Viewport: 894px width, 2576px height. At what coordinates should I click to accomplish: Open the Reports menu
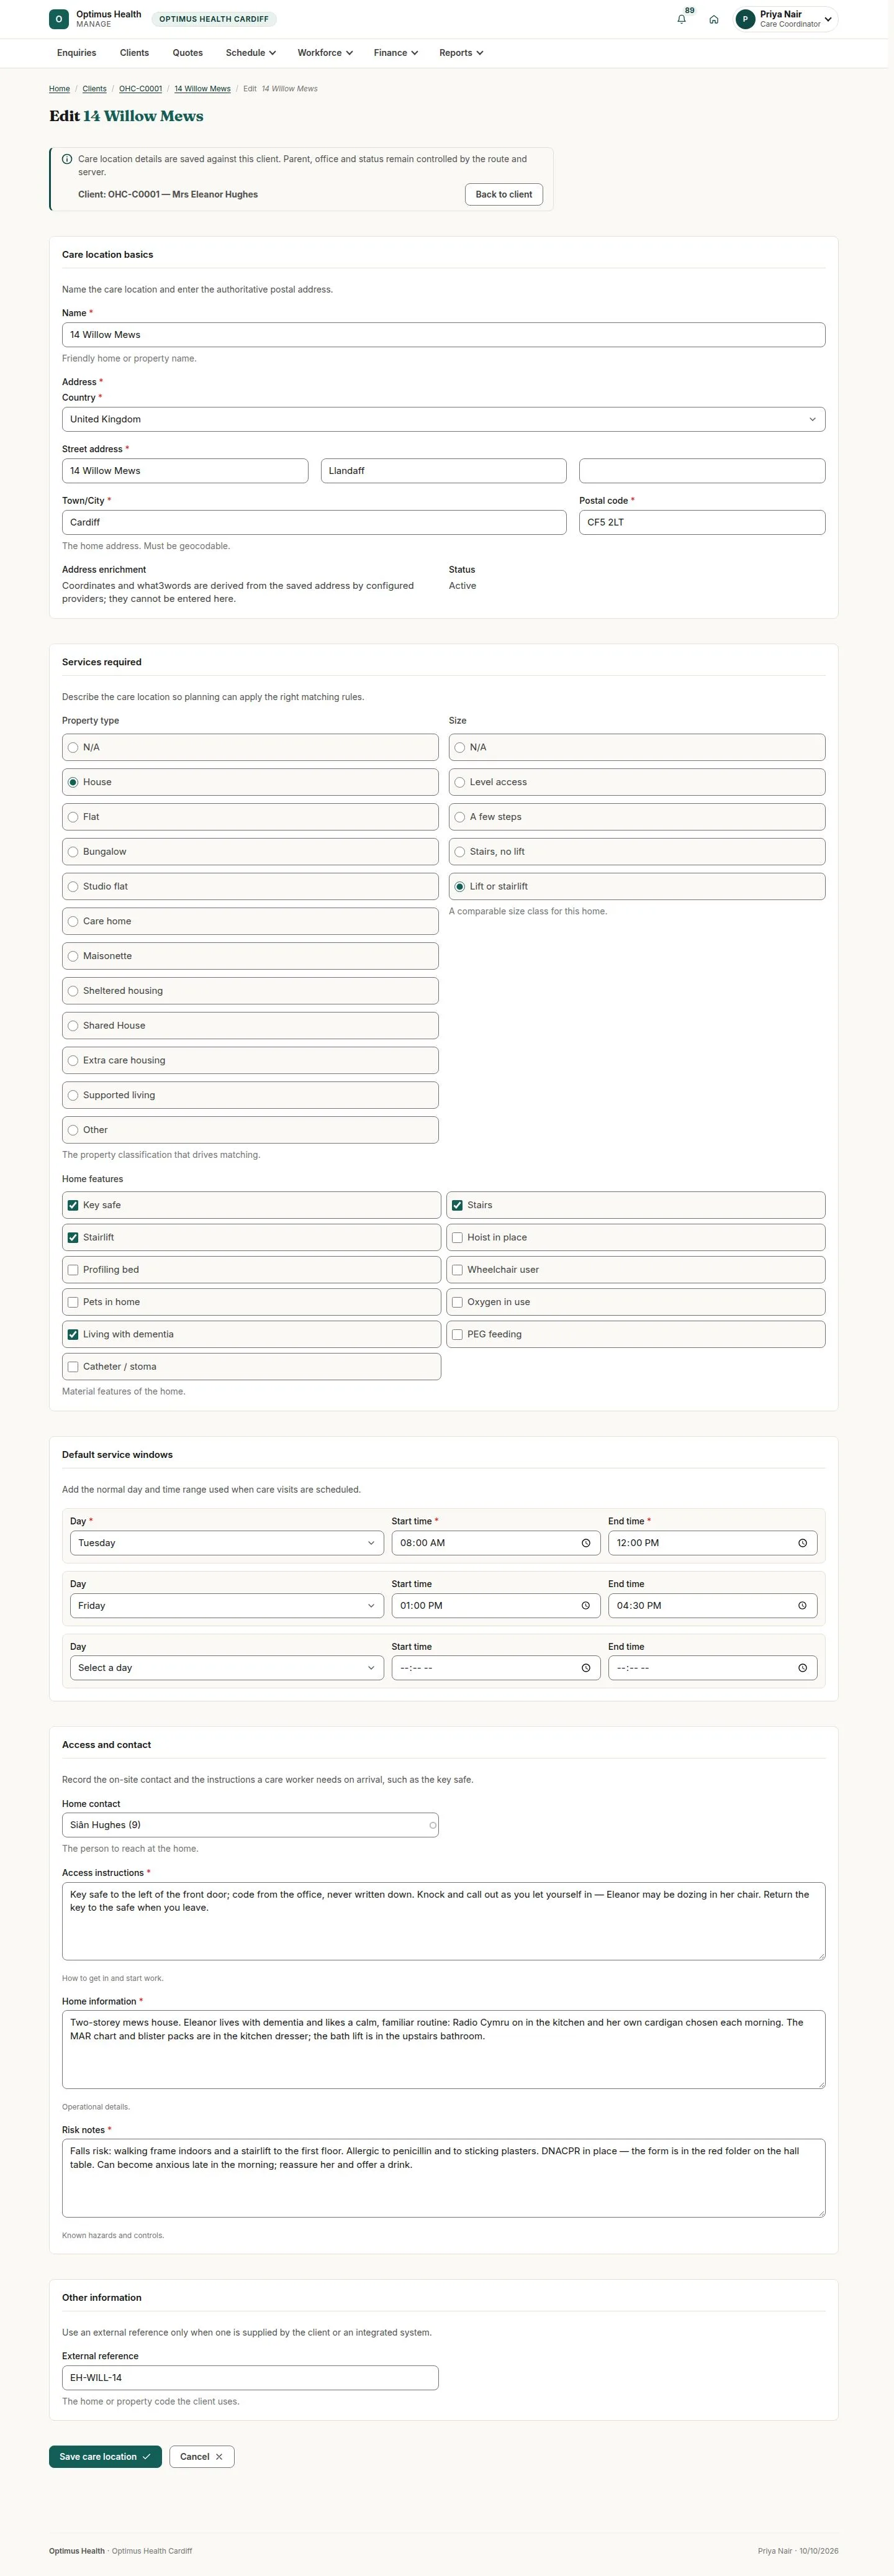461,53
